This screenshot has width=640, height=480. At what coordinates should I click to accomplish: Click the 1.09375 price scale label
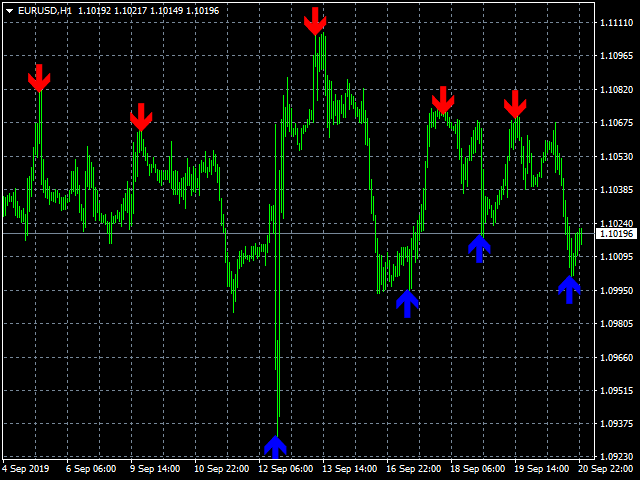616,423
